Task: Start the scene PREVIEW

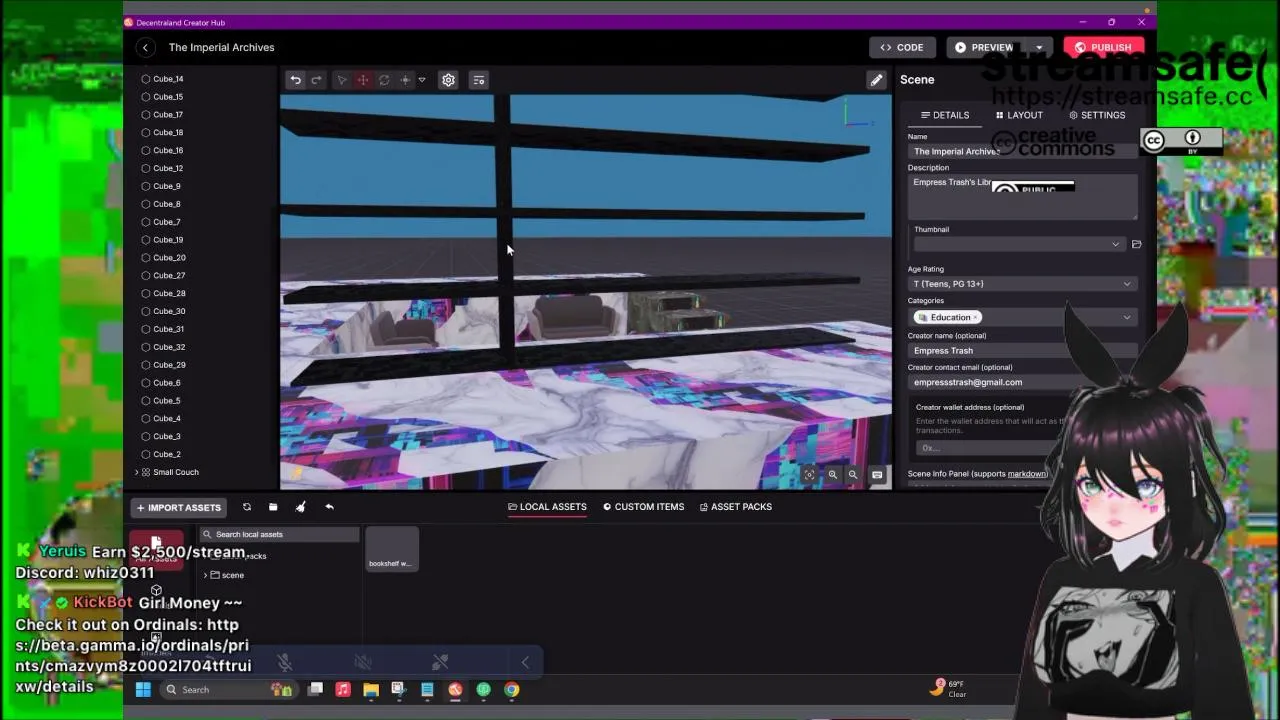Action: pos(985,47)
